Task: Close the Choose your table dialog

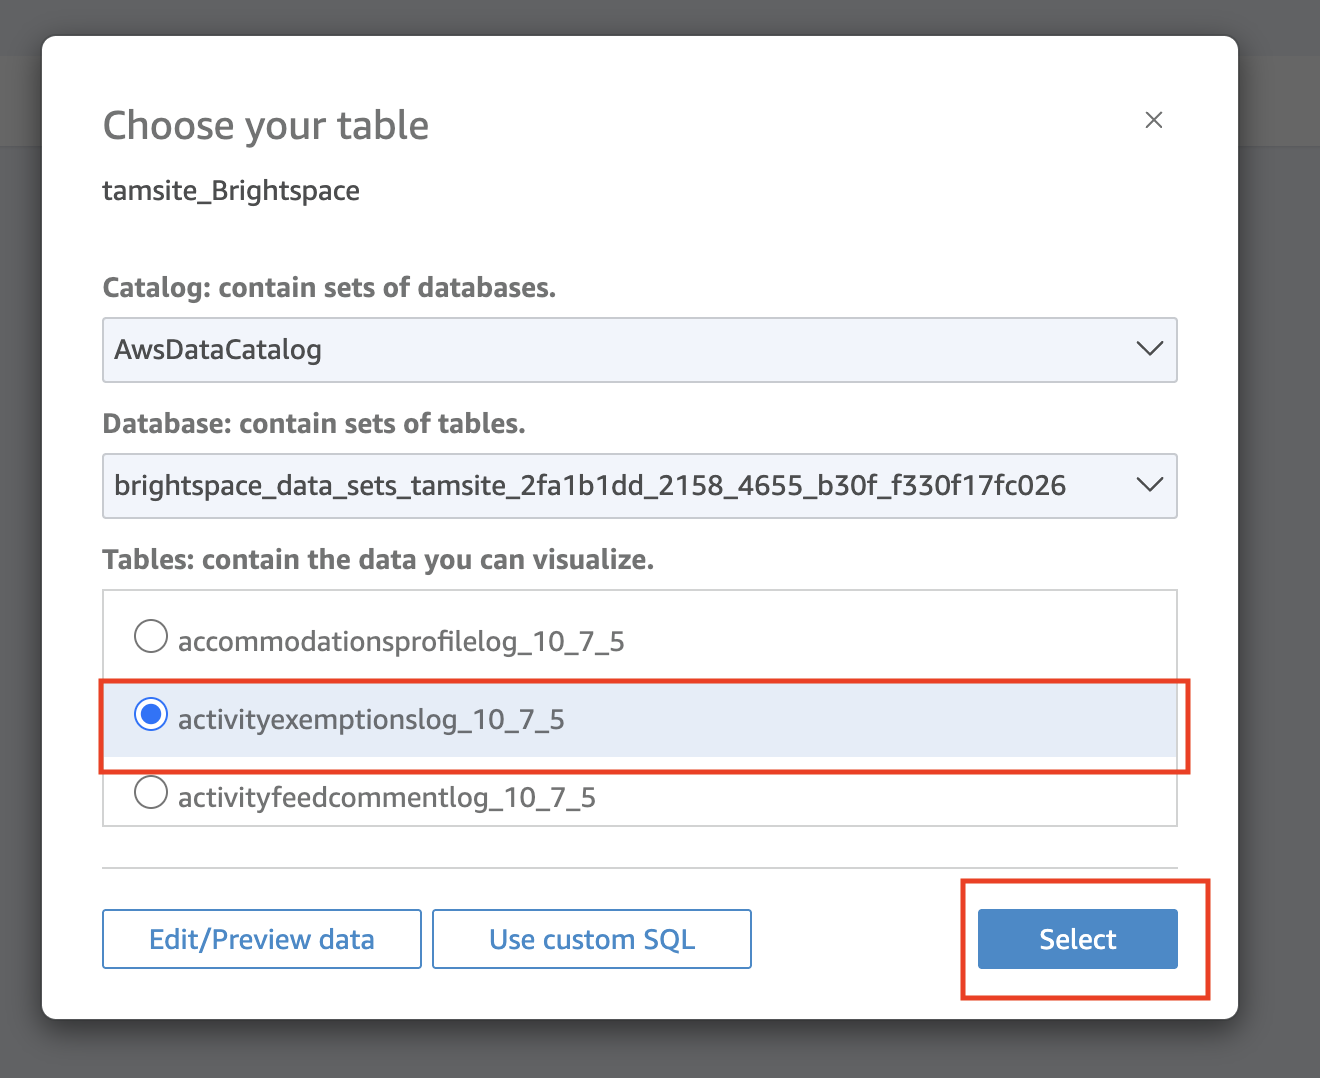Action: 1154,119
